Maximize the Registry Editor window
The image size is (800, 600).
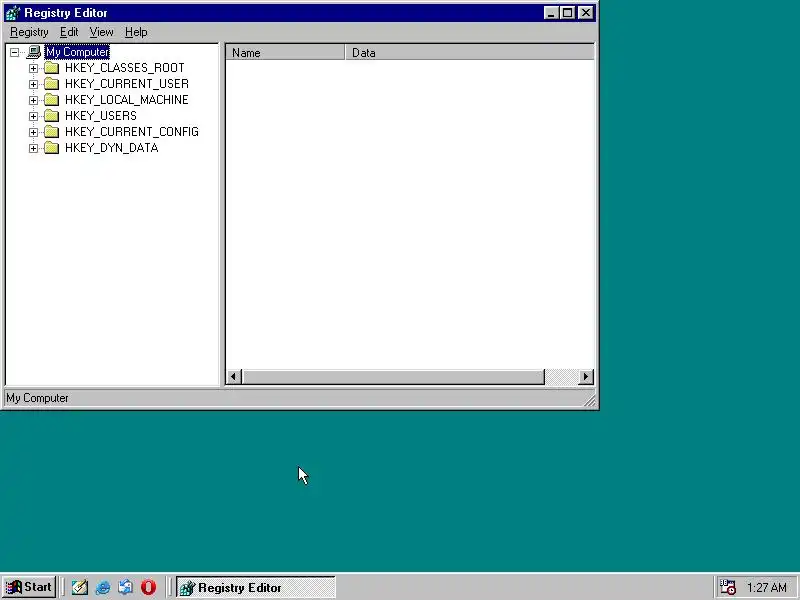pos(567,13)
